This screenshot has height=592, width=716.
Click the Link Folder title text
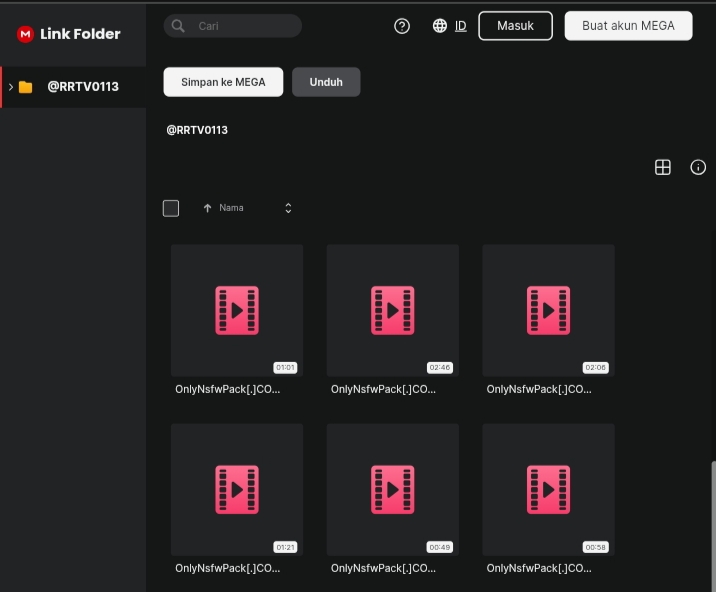click(x=80, y=34)
